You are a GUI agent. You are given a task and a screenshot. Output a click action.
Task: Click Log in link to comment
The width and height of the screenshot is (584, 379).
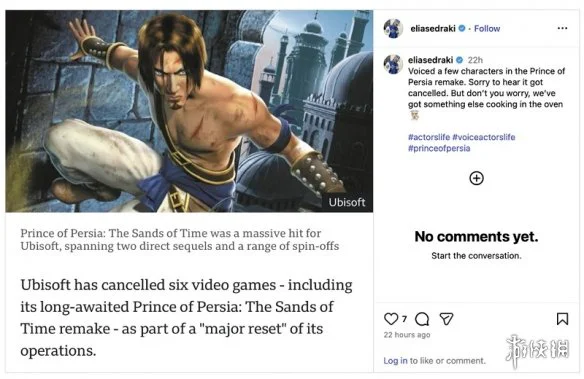[395, 361]
